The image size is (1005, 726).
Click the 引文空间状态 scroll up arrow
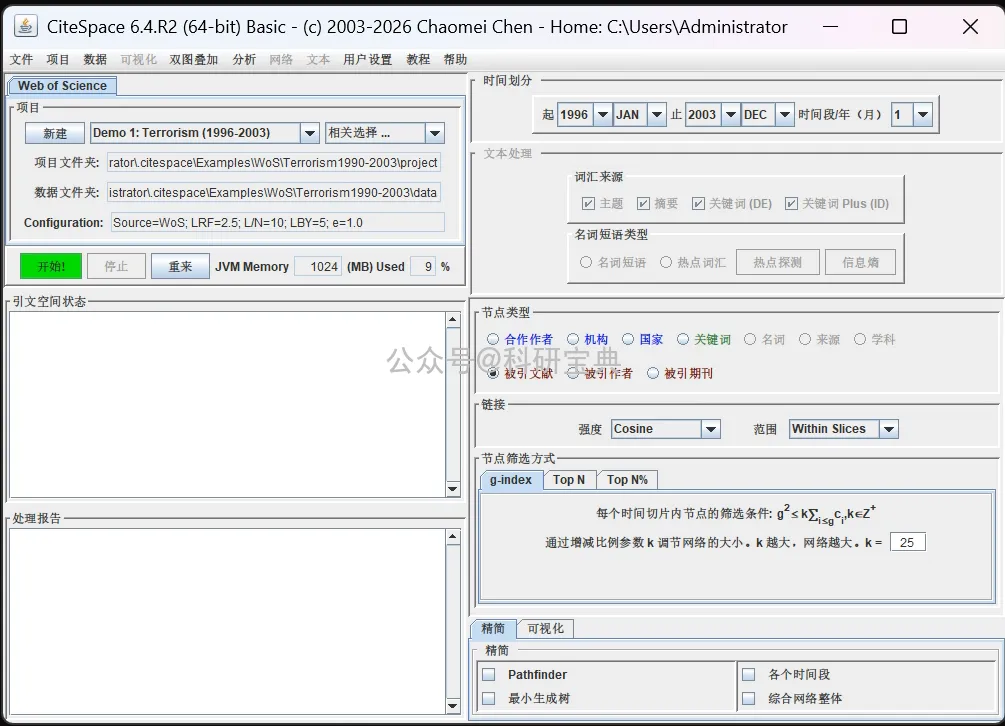pyautogui.click(x=453, y=319)
